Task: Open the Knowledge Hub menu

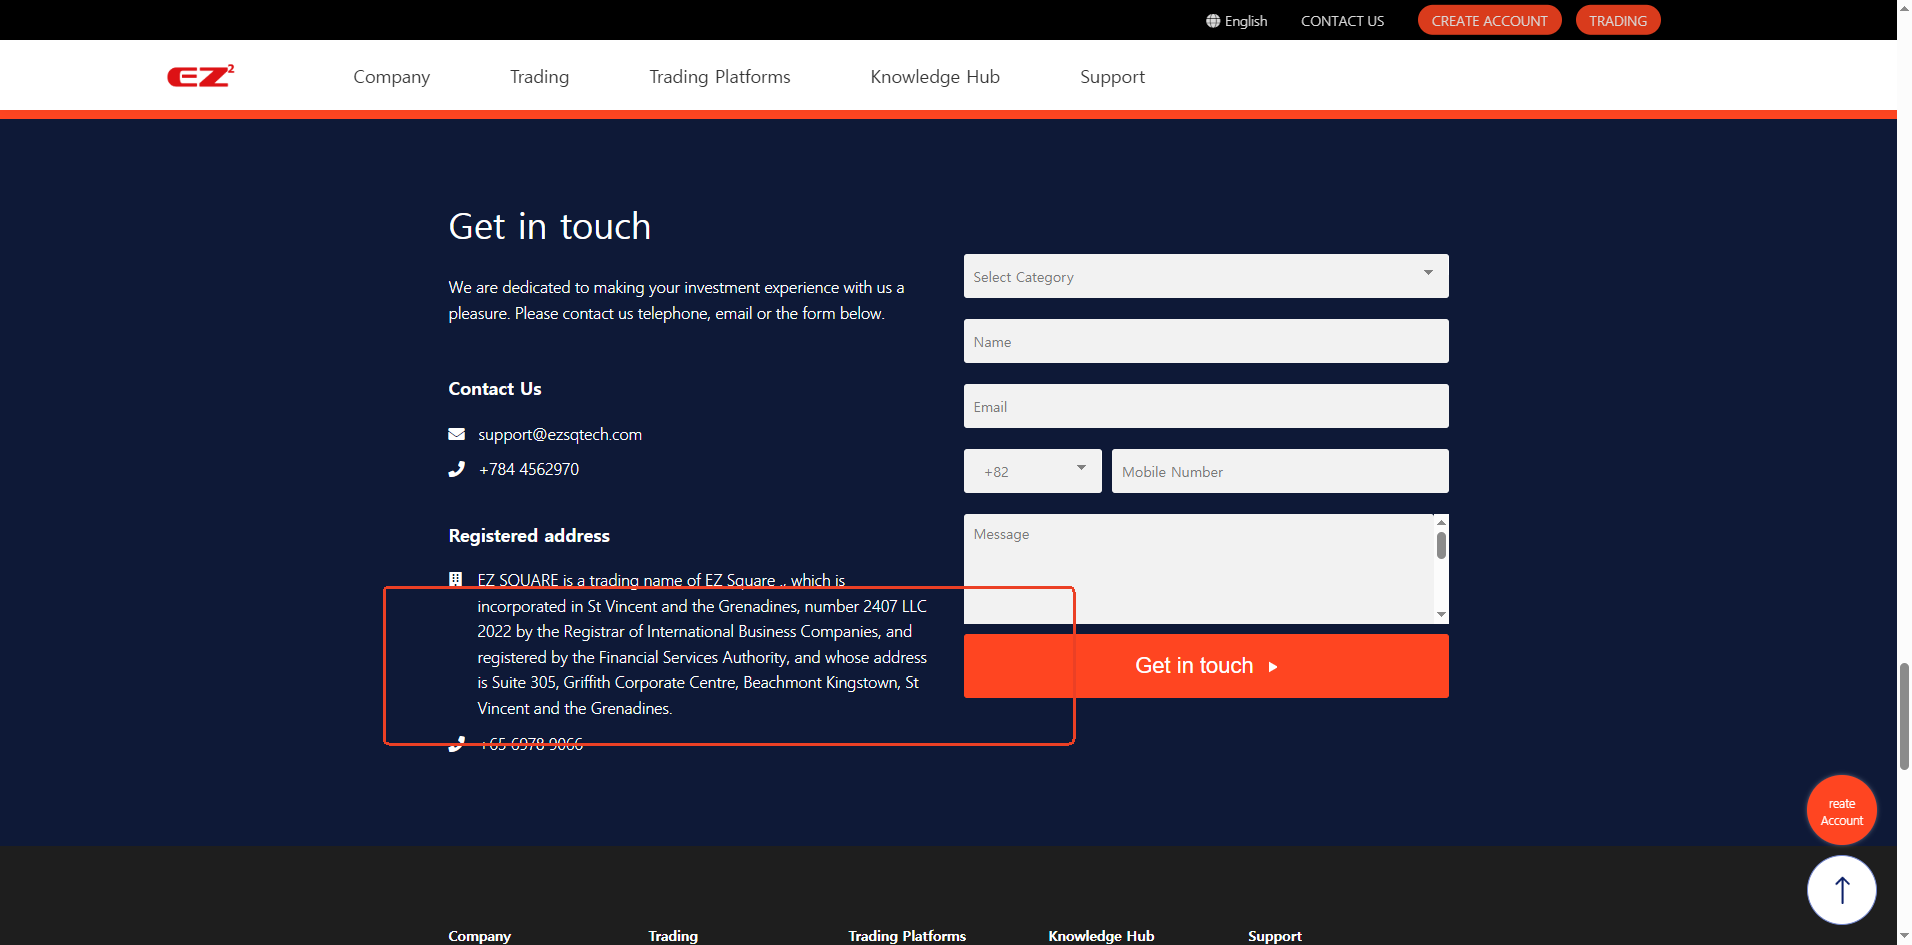Action: (934, 77)
